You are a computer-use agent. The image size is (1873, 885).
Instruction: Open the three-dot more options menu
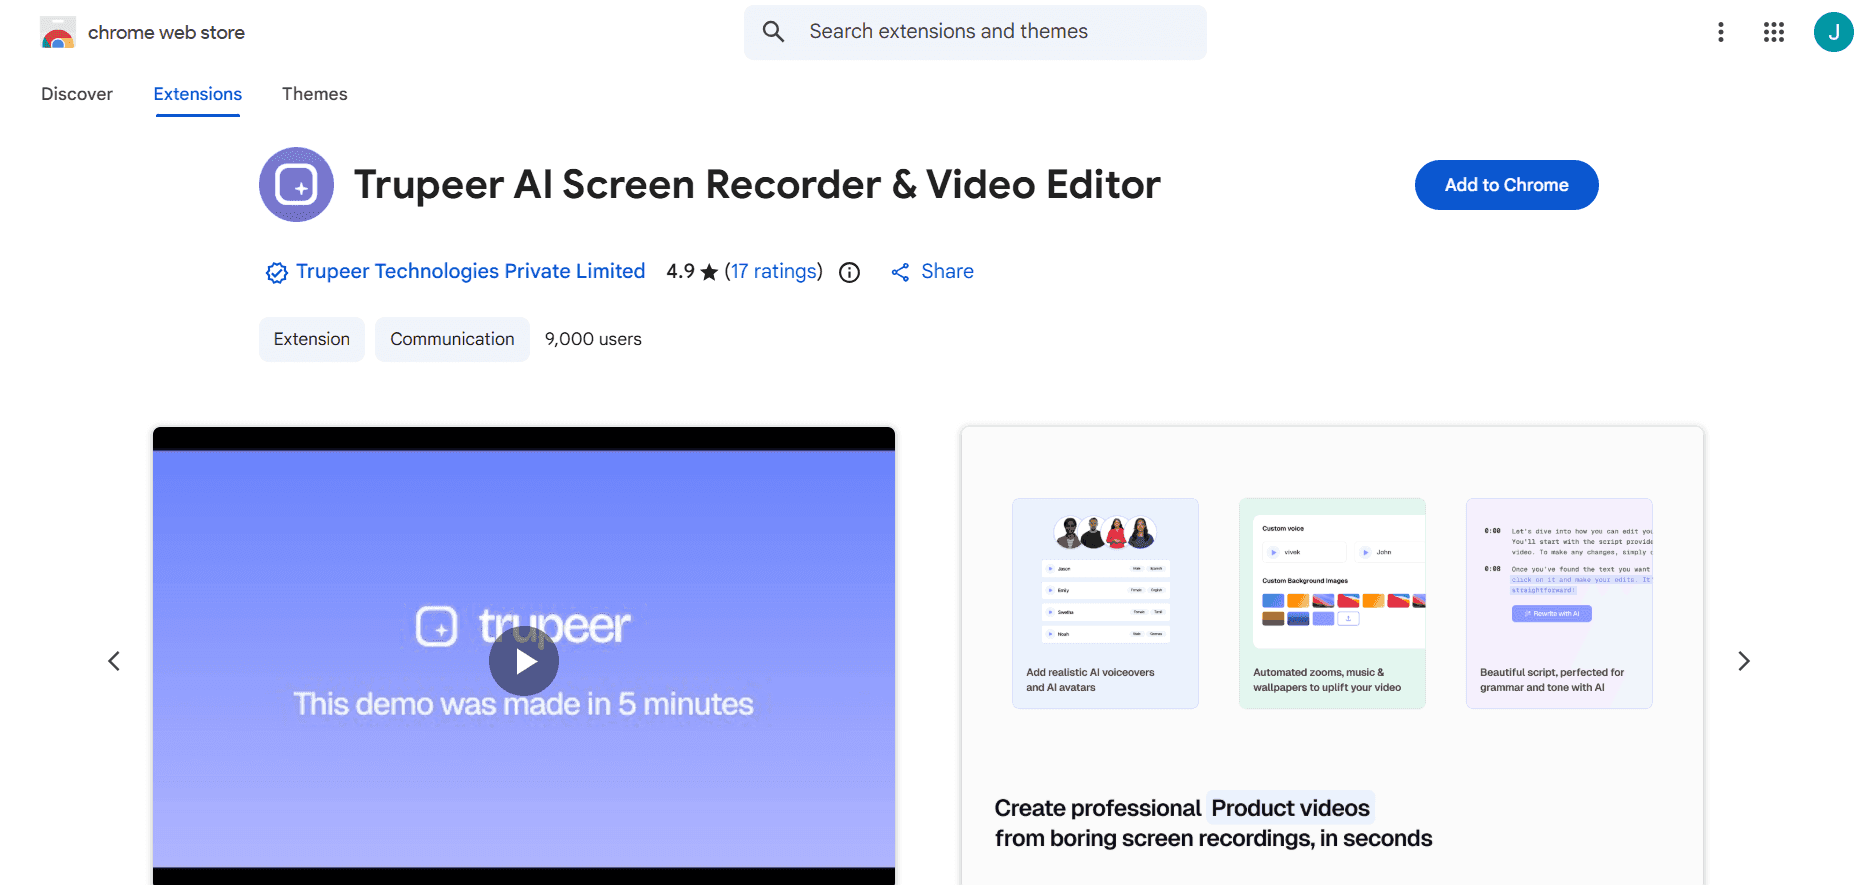point(1721,33)
